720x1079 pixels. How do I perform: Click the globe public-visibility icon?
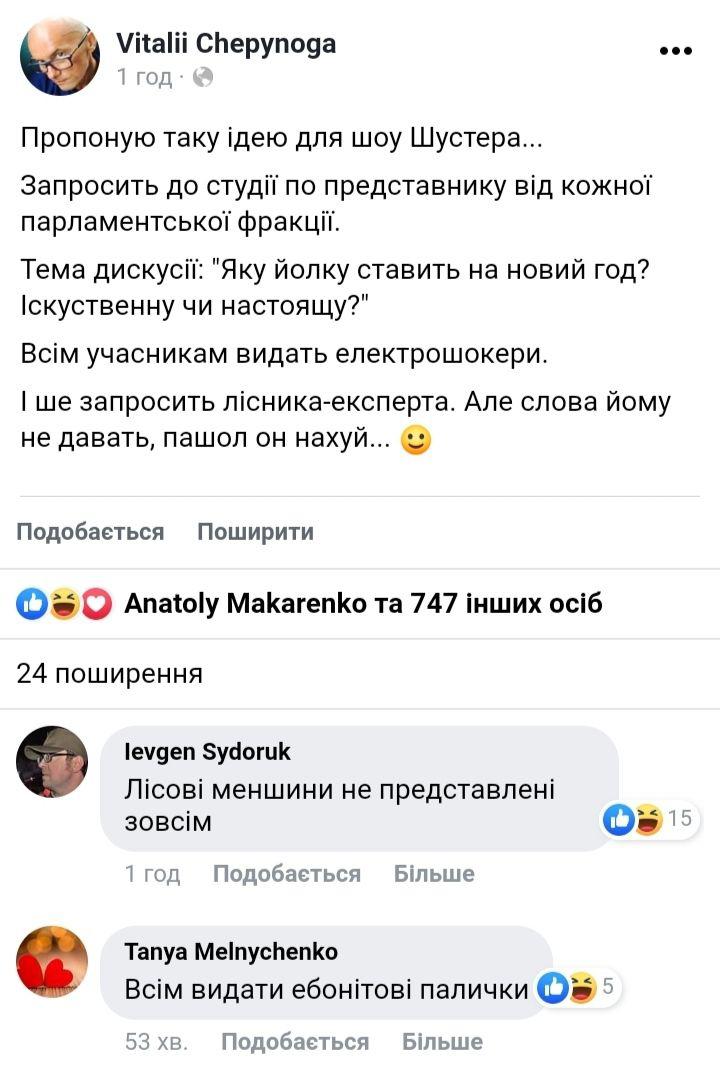pyautogui.click(x=203, y=77)
